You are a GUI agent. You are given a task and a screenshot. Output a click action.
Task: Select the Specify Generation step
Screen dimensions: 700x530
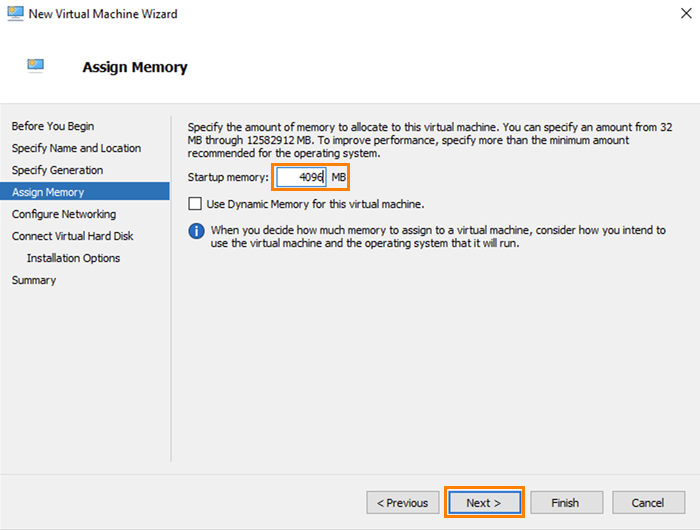point(57,170)
